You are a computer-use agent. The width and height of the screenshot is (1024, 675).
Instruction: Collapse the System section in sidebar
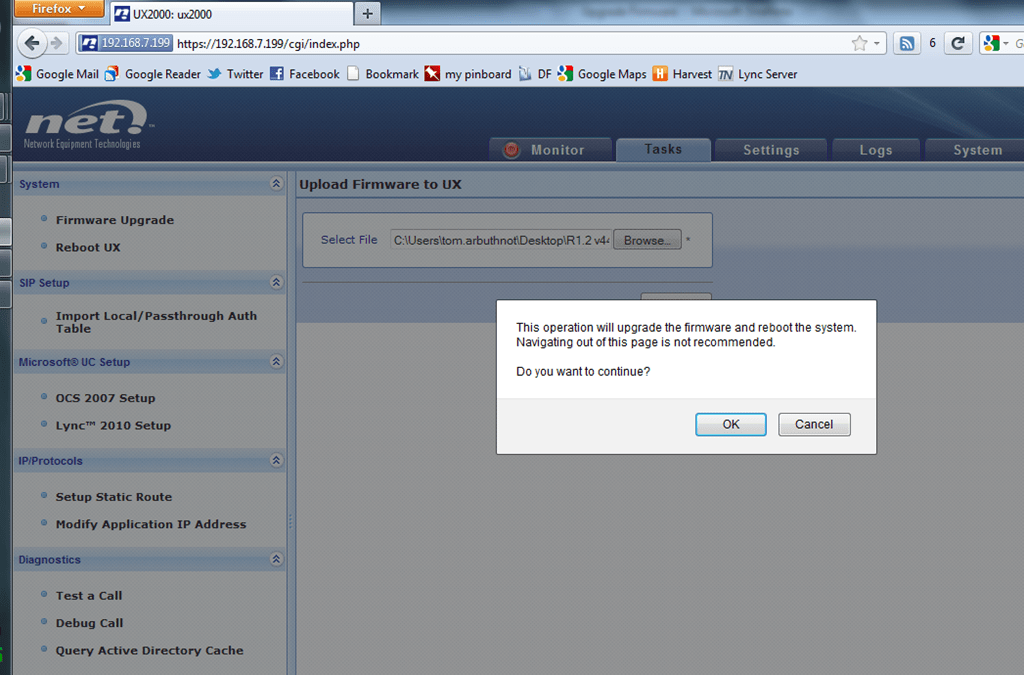276,183
